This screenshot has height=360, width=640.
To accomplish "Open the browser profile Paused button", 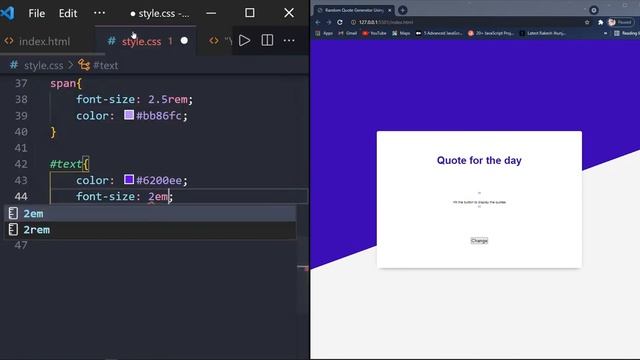I will tap(620, 22).
